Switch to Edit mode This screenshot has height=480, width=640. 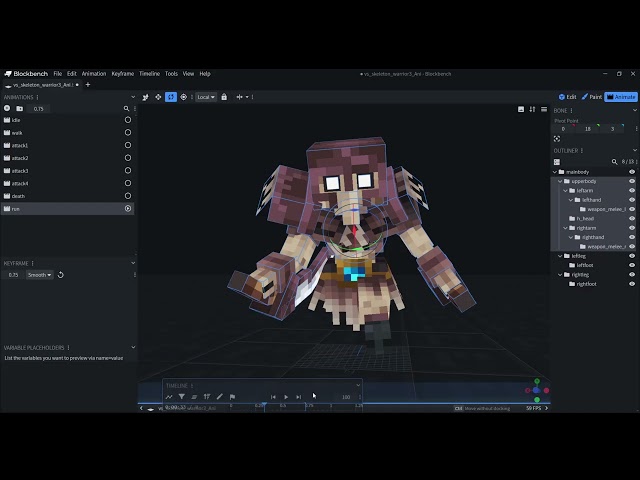point(568,97)
